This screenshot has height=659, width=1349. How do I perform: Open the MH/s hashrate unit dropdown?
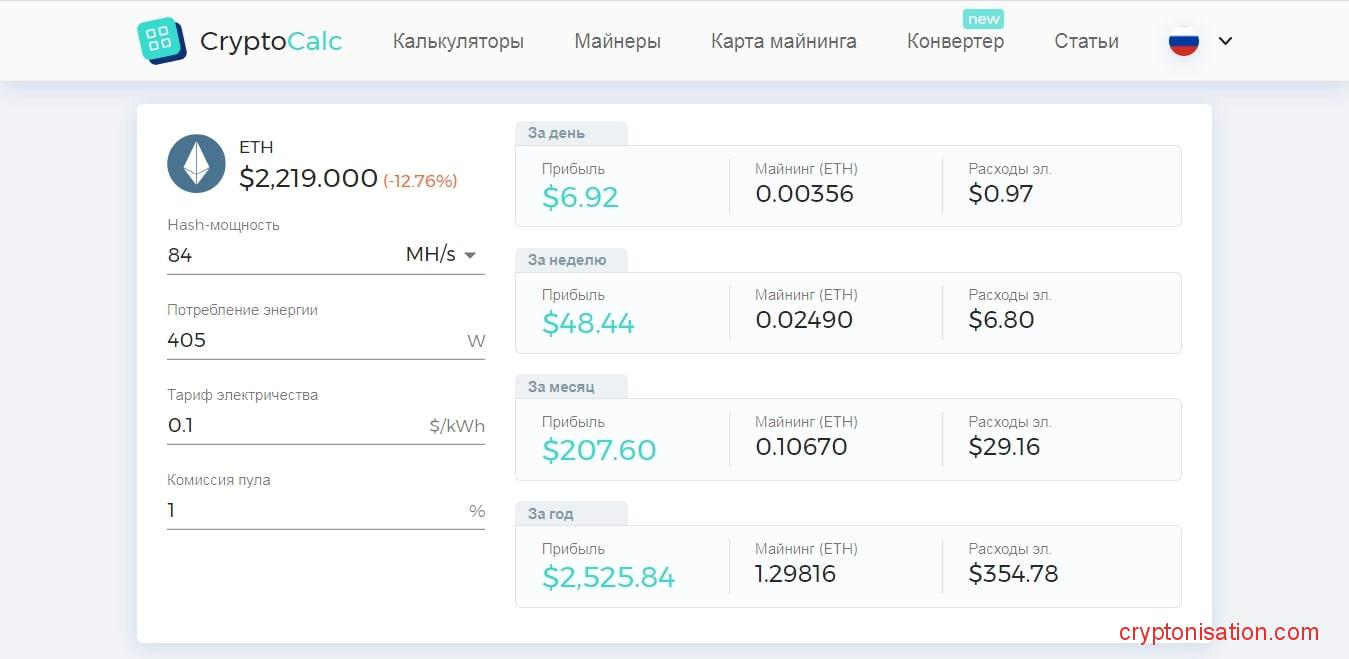[x=441, y=255]
